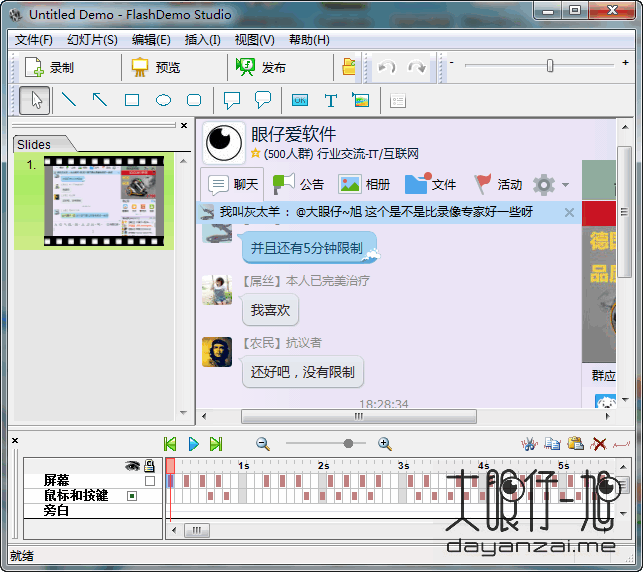Open the properties list tool
The height and width of the screenshot is (572, 643).
tap(398, 100)
